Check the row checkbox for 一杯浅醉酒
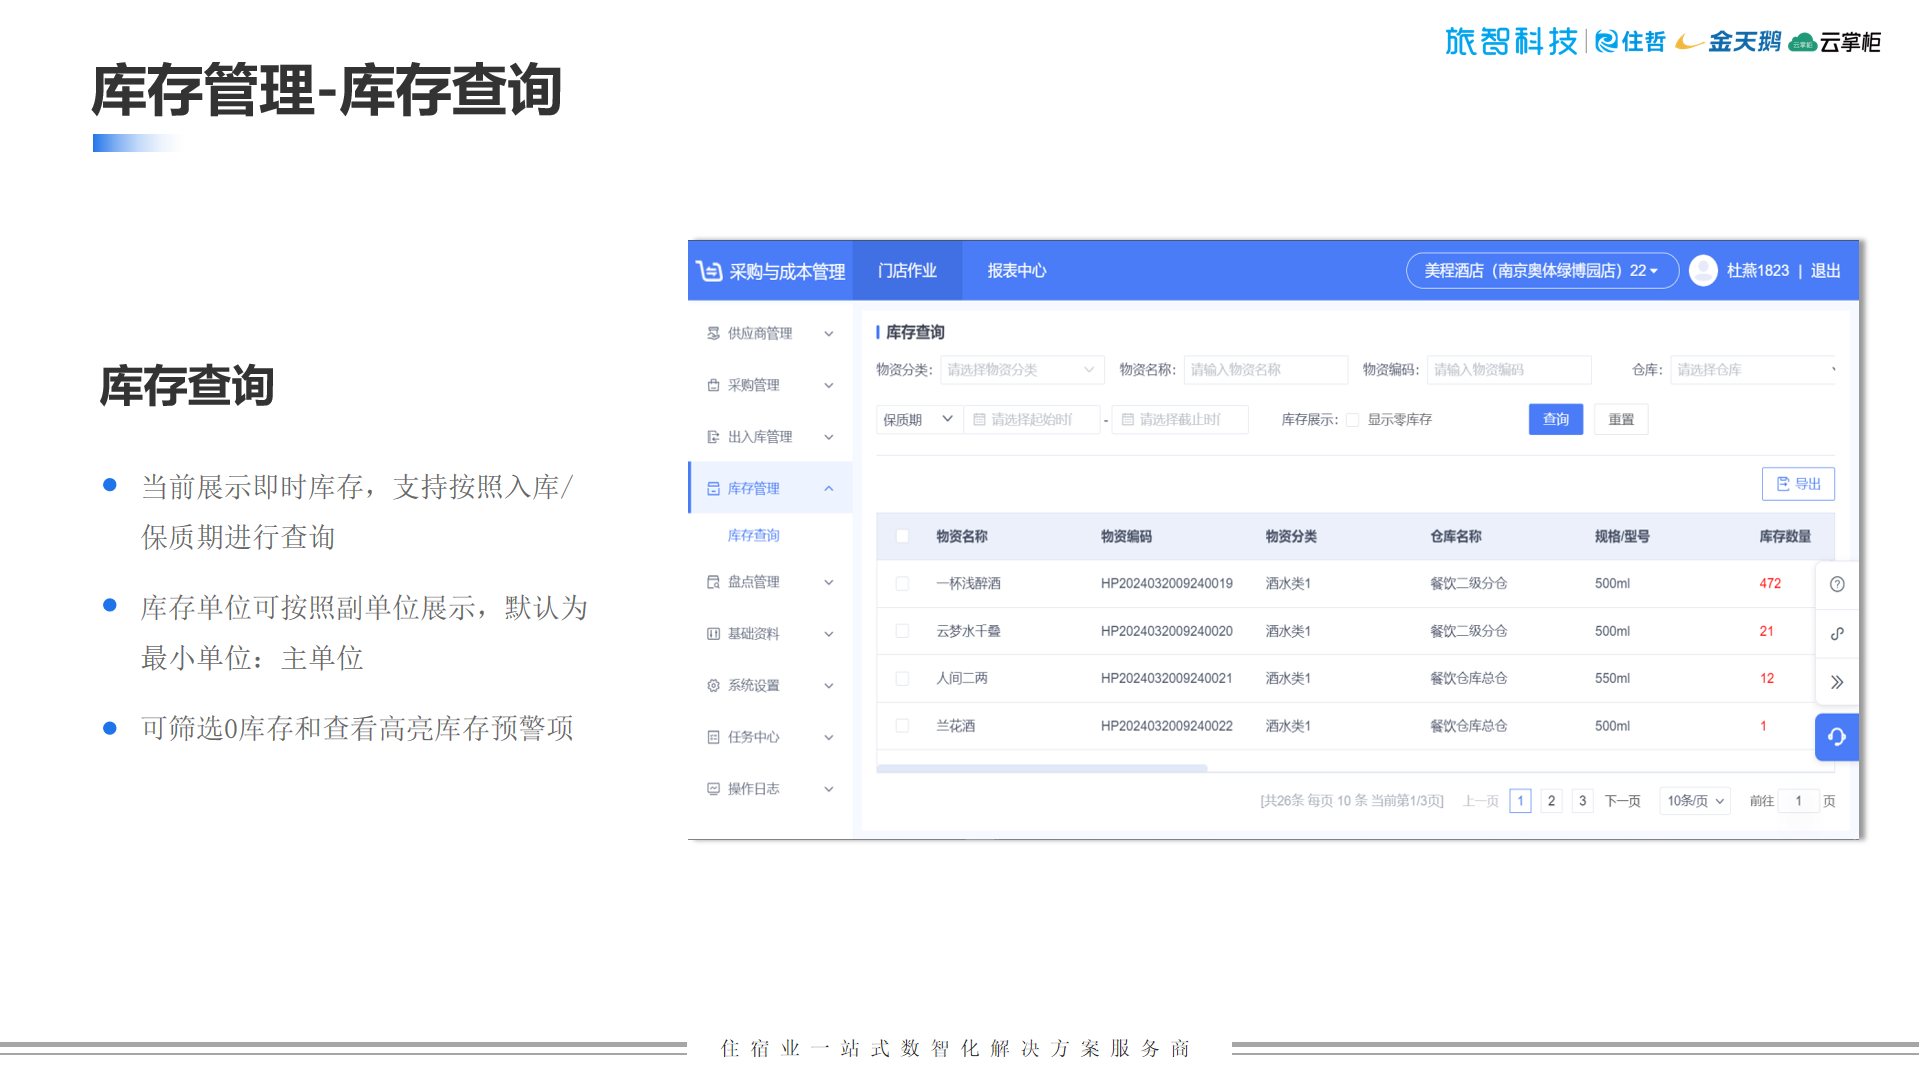This screenshot has width=1920, height=1080. [902, 583]
